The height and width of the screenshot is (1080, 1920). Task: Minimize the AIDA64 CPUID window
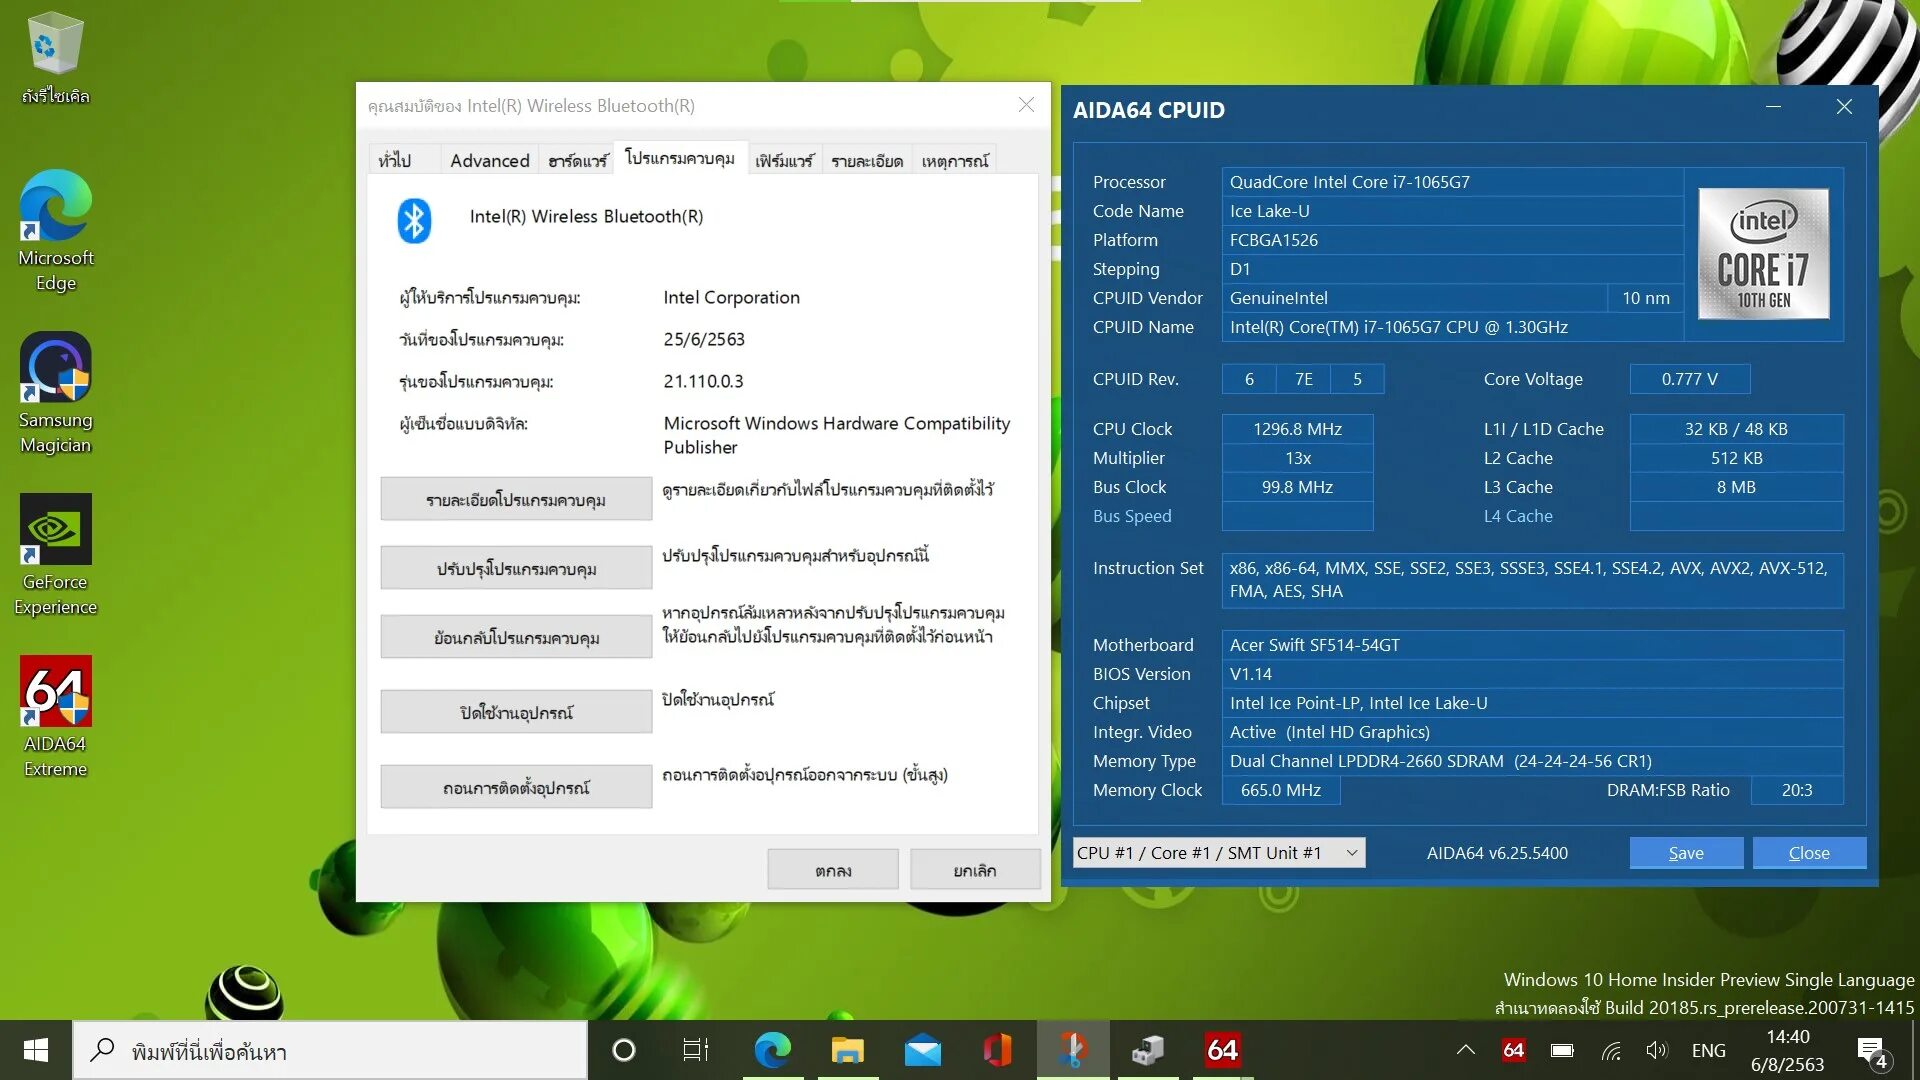click(1773, 107)
